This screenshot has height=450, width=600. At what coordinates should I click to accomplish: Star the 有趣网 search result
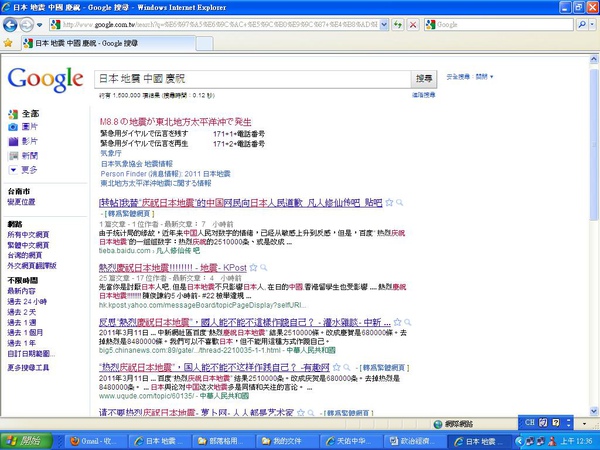click(x=336, y=368)
